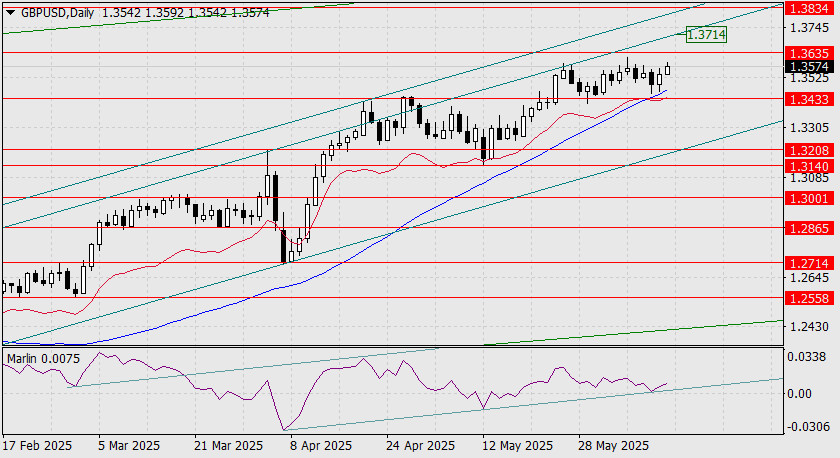Select the 1.3001 red level label
The height and width of the screenshot is (458, 840).
(809, 198)
